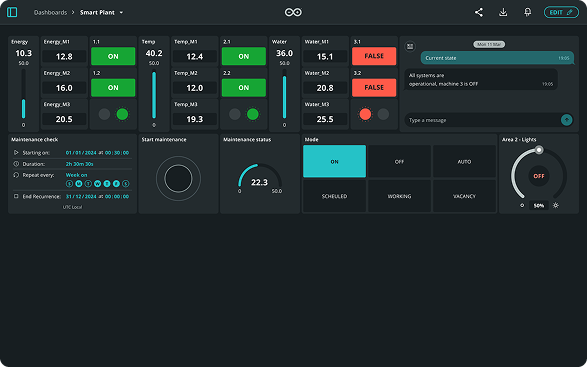Click the dim brightness icon
The image size is (587, 367).
(x=522, y=205)
